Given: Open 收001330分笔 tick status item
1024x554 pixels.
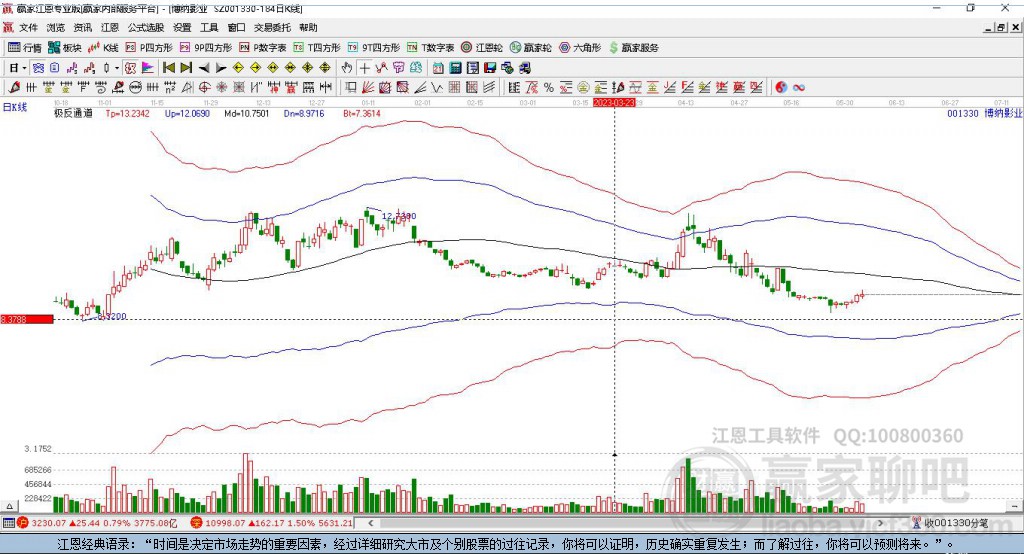Looking at the screenshot, I should tap(950, 523).
